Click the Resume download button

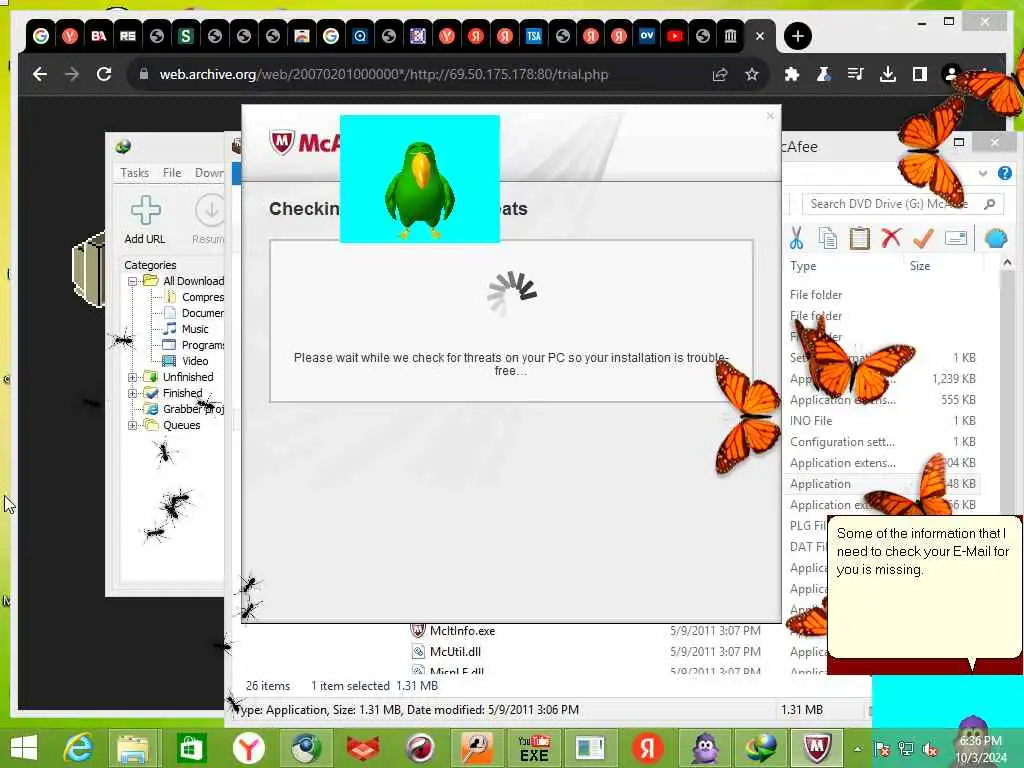pyautogui.click(x=208, y=220)
